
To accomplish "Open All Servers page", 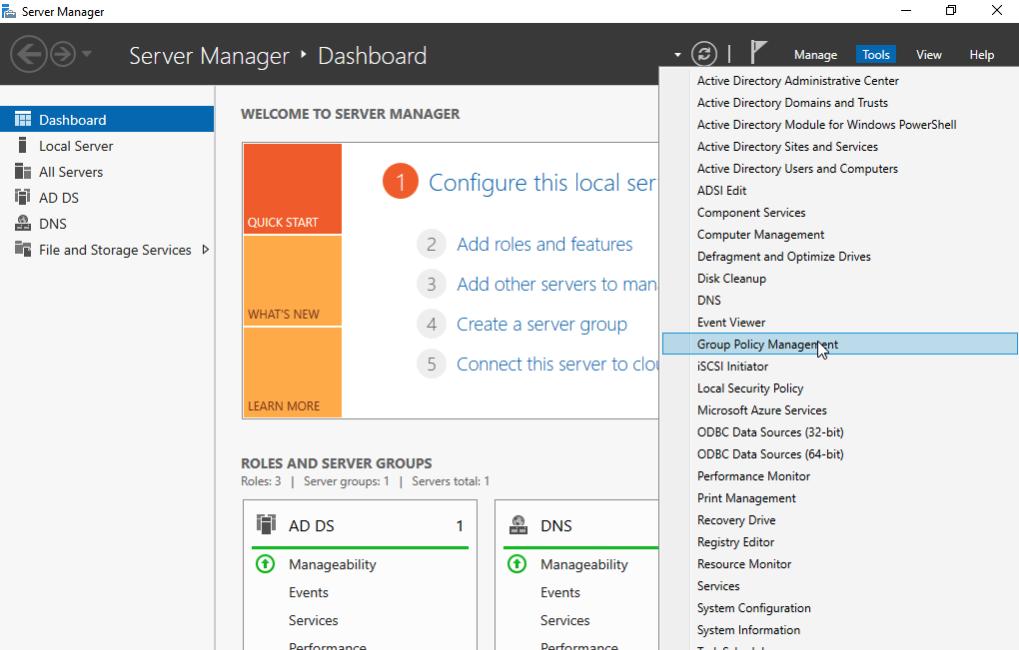I will [x=71, y=172].
